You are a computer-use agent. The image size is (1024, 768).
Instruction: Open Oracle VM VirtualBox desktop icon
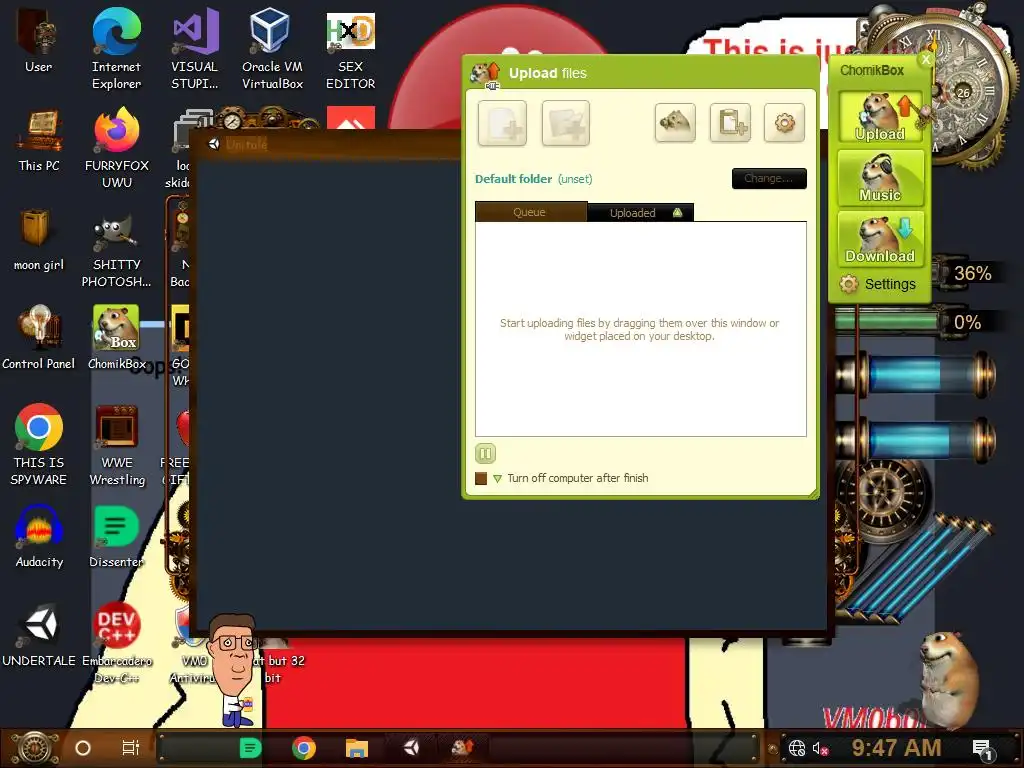pyautogui.click(x=272, y=49)
